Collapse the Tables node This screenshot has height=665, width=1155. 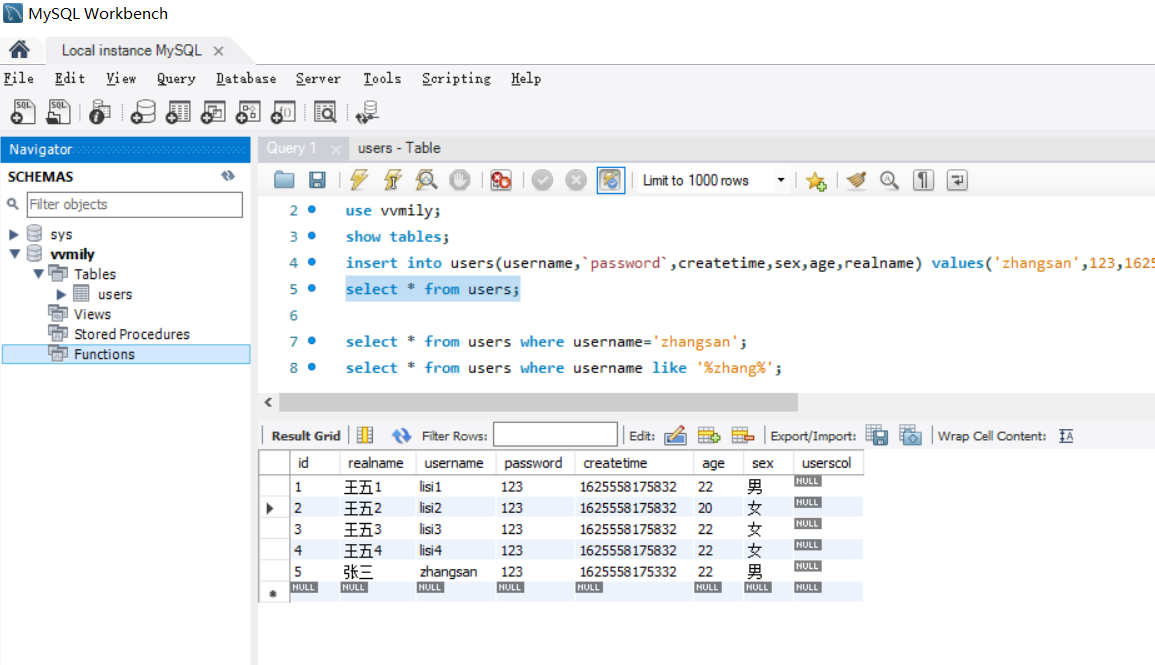point(38,274)
